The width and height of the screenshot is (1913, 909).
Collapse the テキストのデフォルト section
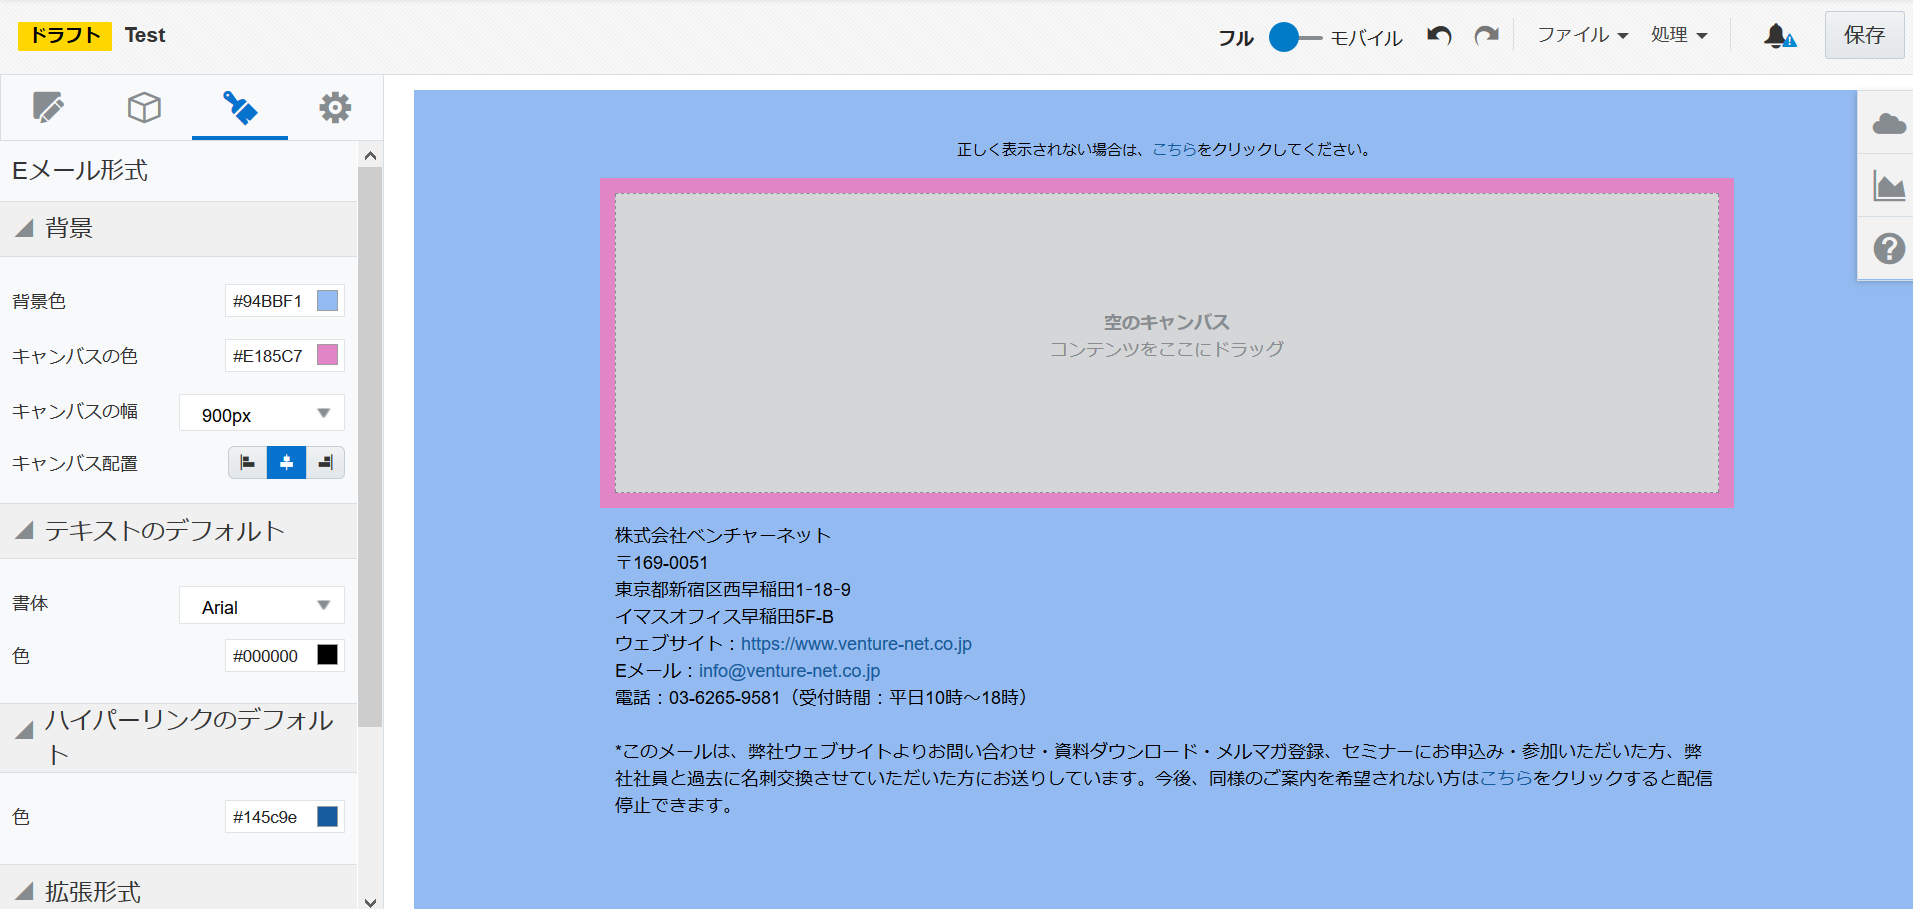[25, 531]
